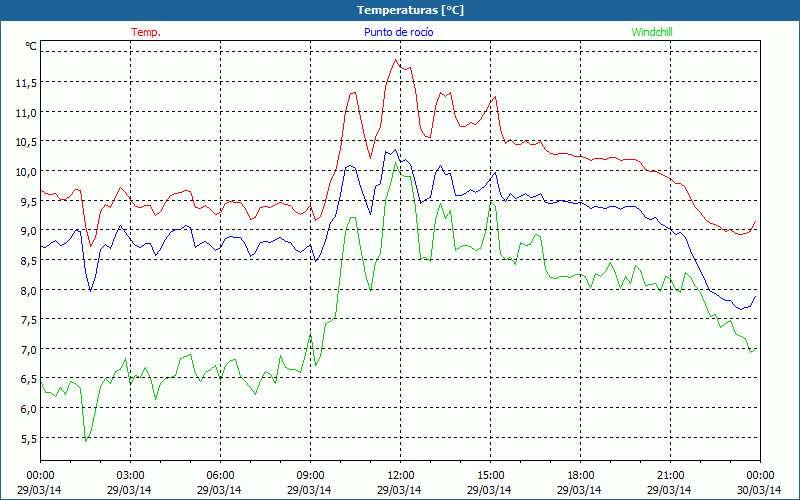The height and width of the screenshot is (500, 800).
Task: Click the Temperaturas [°C] chart title
Action: [410, 10]
